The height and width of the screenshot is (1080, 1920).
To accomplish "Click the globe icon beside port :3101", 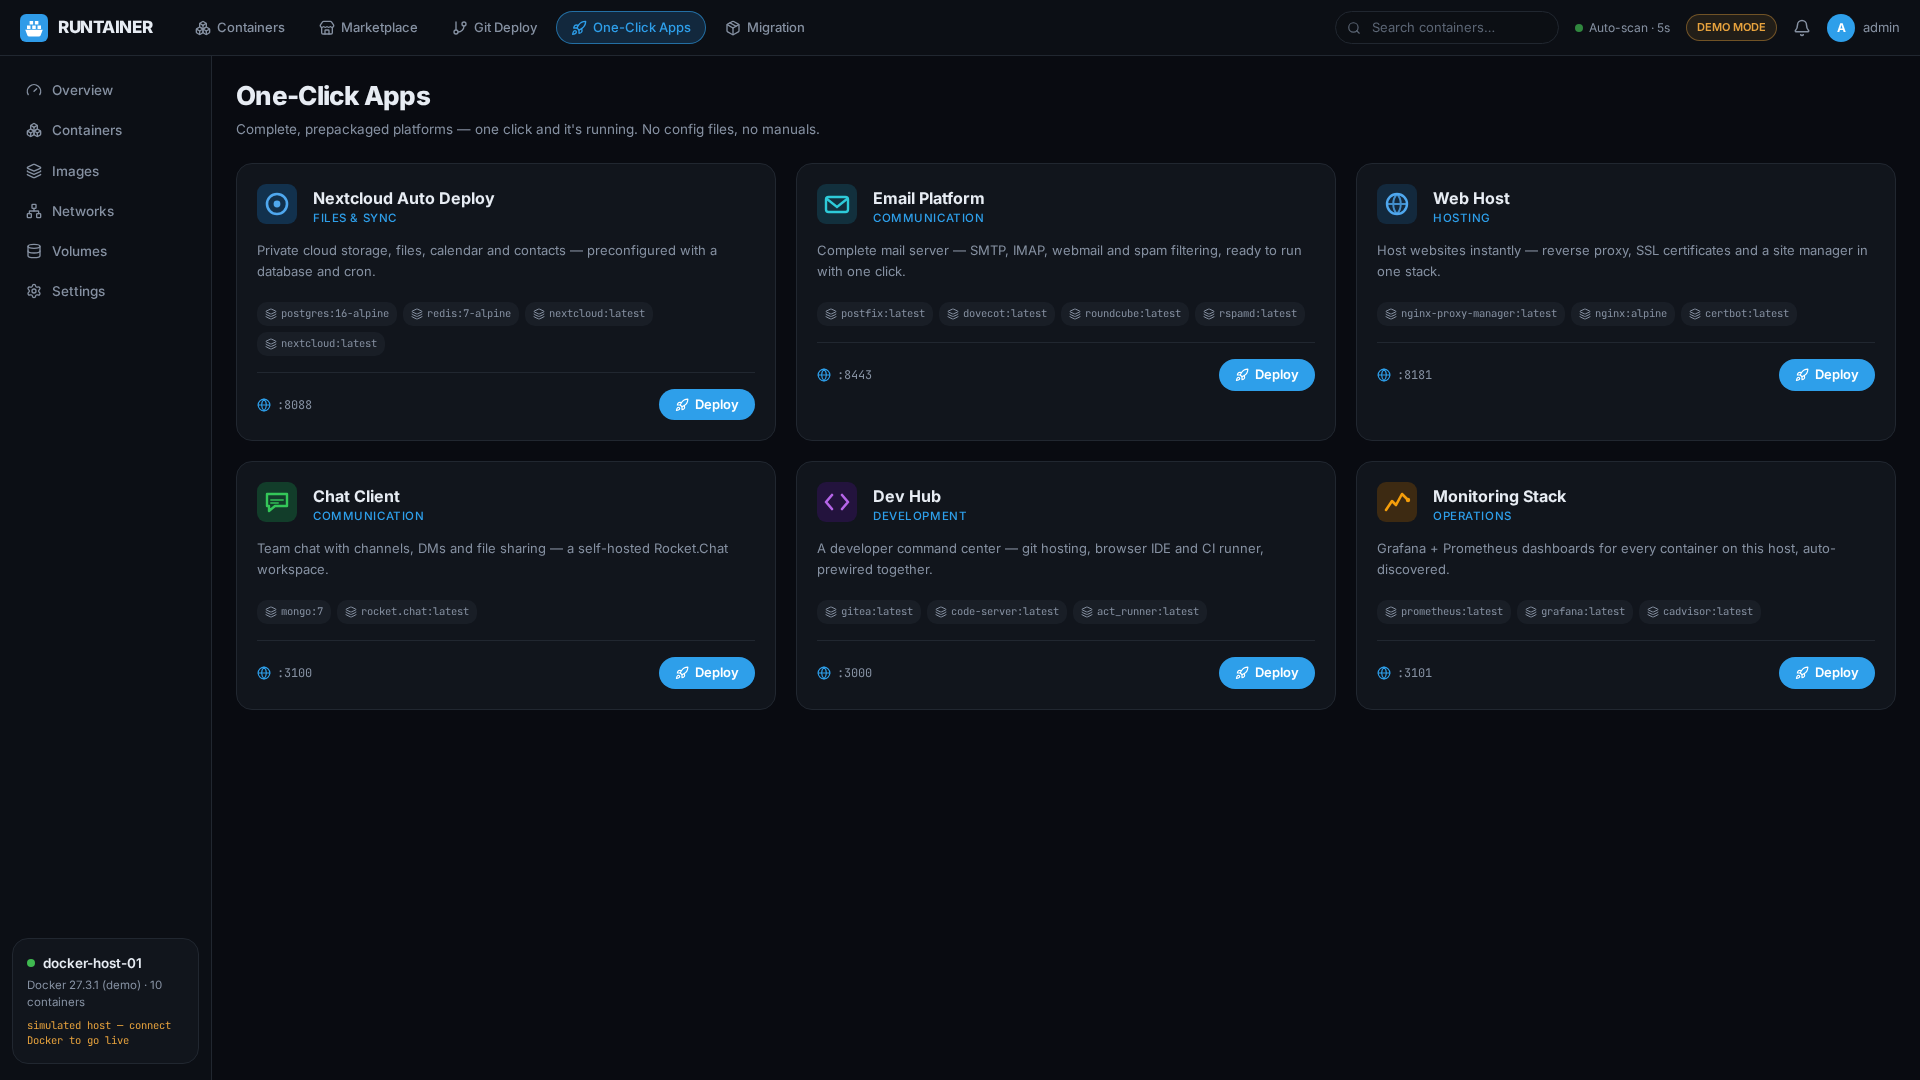I will [1384, 673].
